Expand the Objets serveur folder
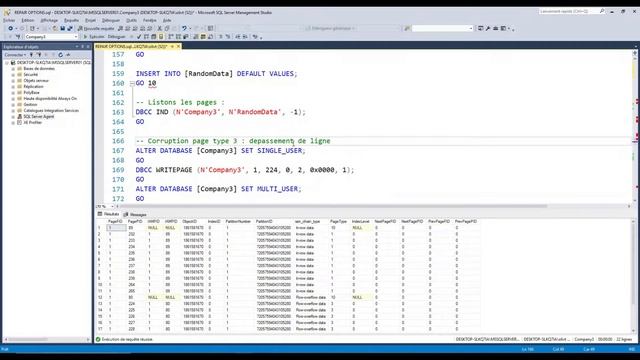 [13, 81]
